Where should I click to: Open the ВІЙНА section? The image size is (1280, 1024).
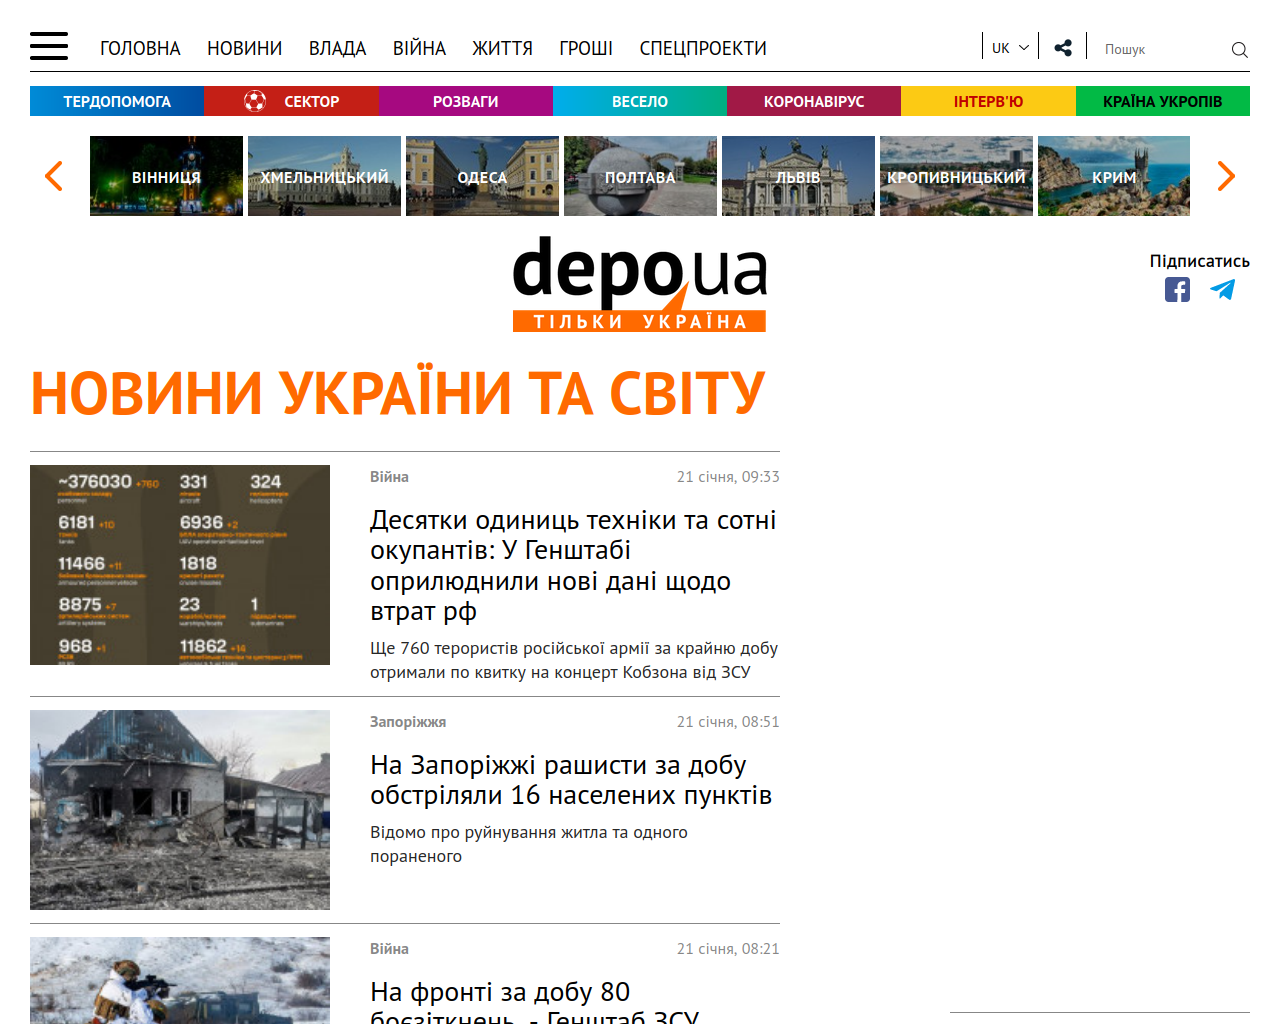pyautogui.click(x=419, y=48)
